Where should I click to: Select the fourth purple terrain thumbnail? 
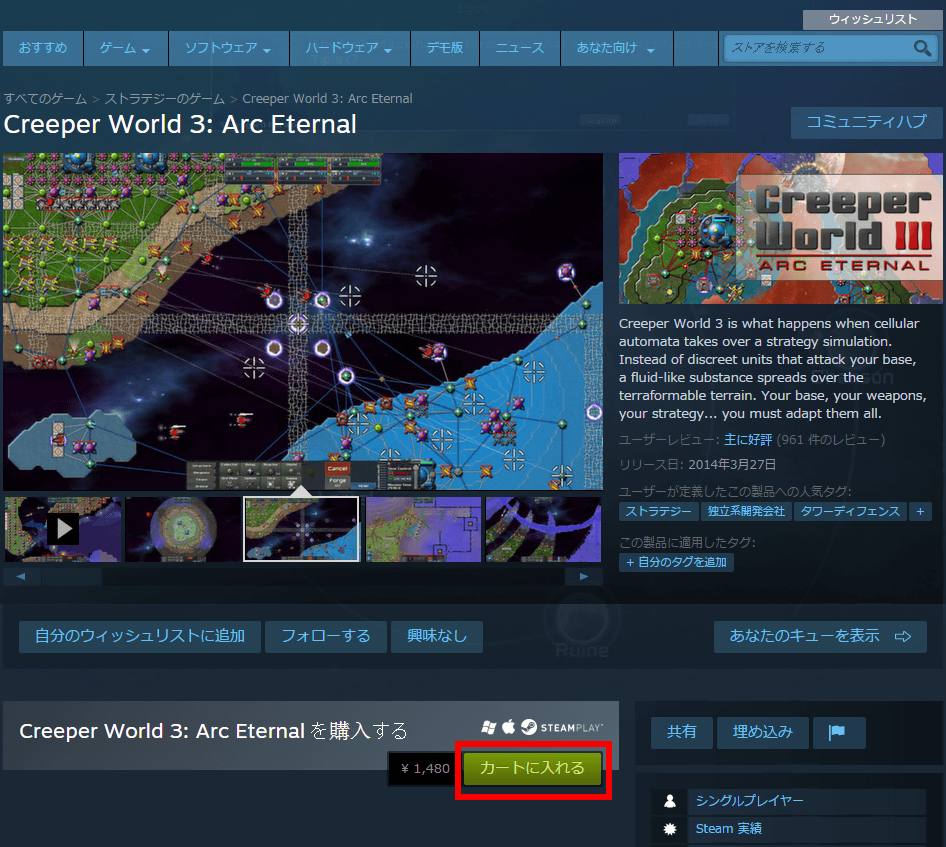424,529
